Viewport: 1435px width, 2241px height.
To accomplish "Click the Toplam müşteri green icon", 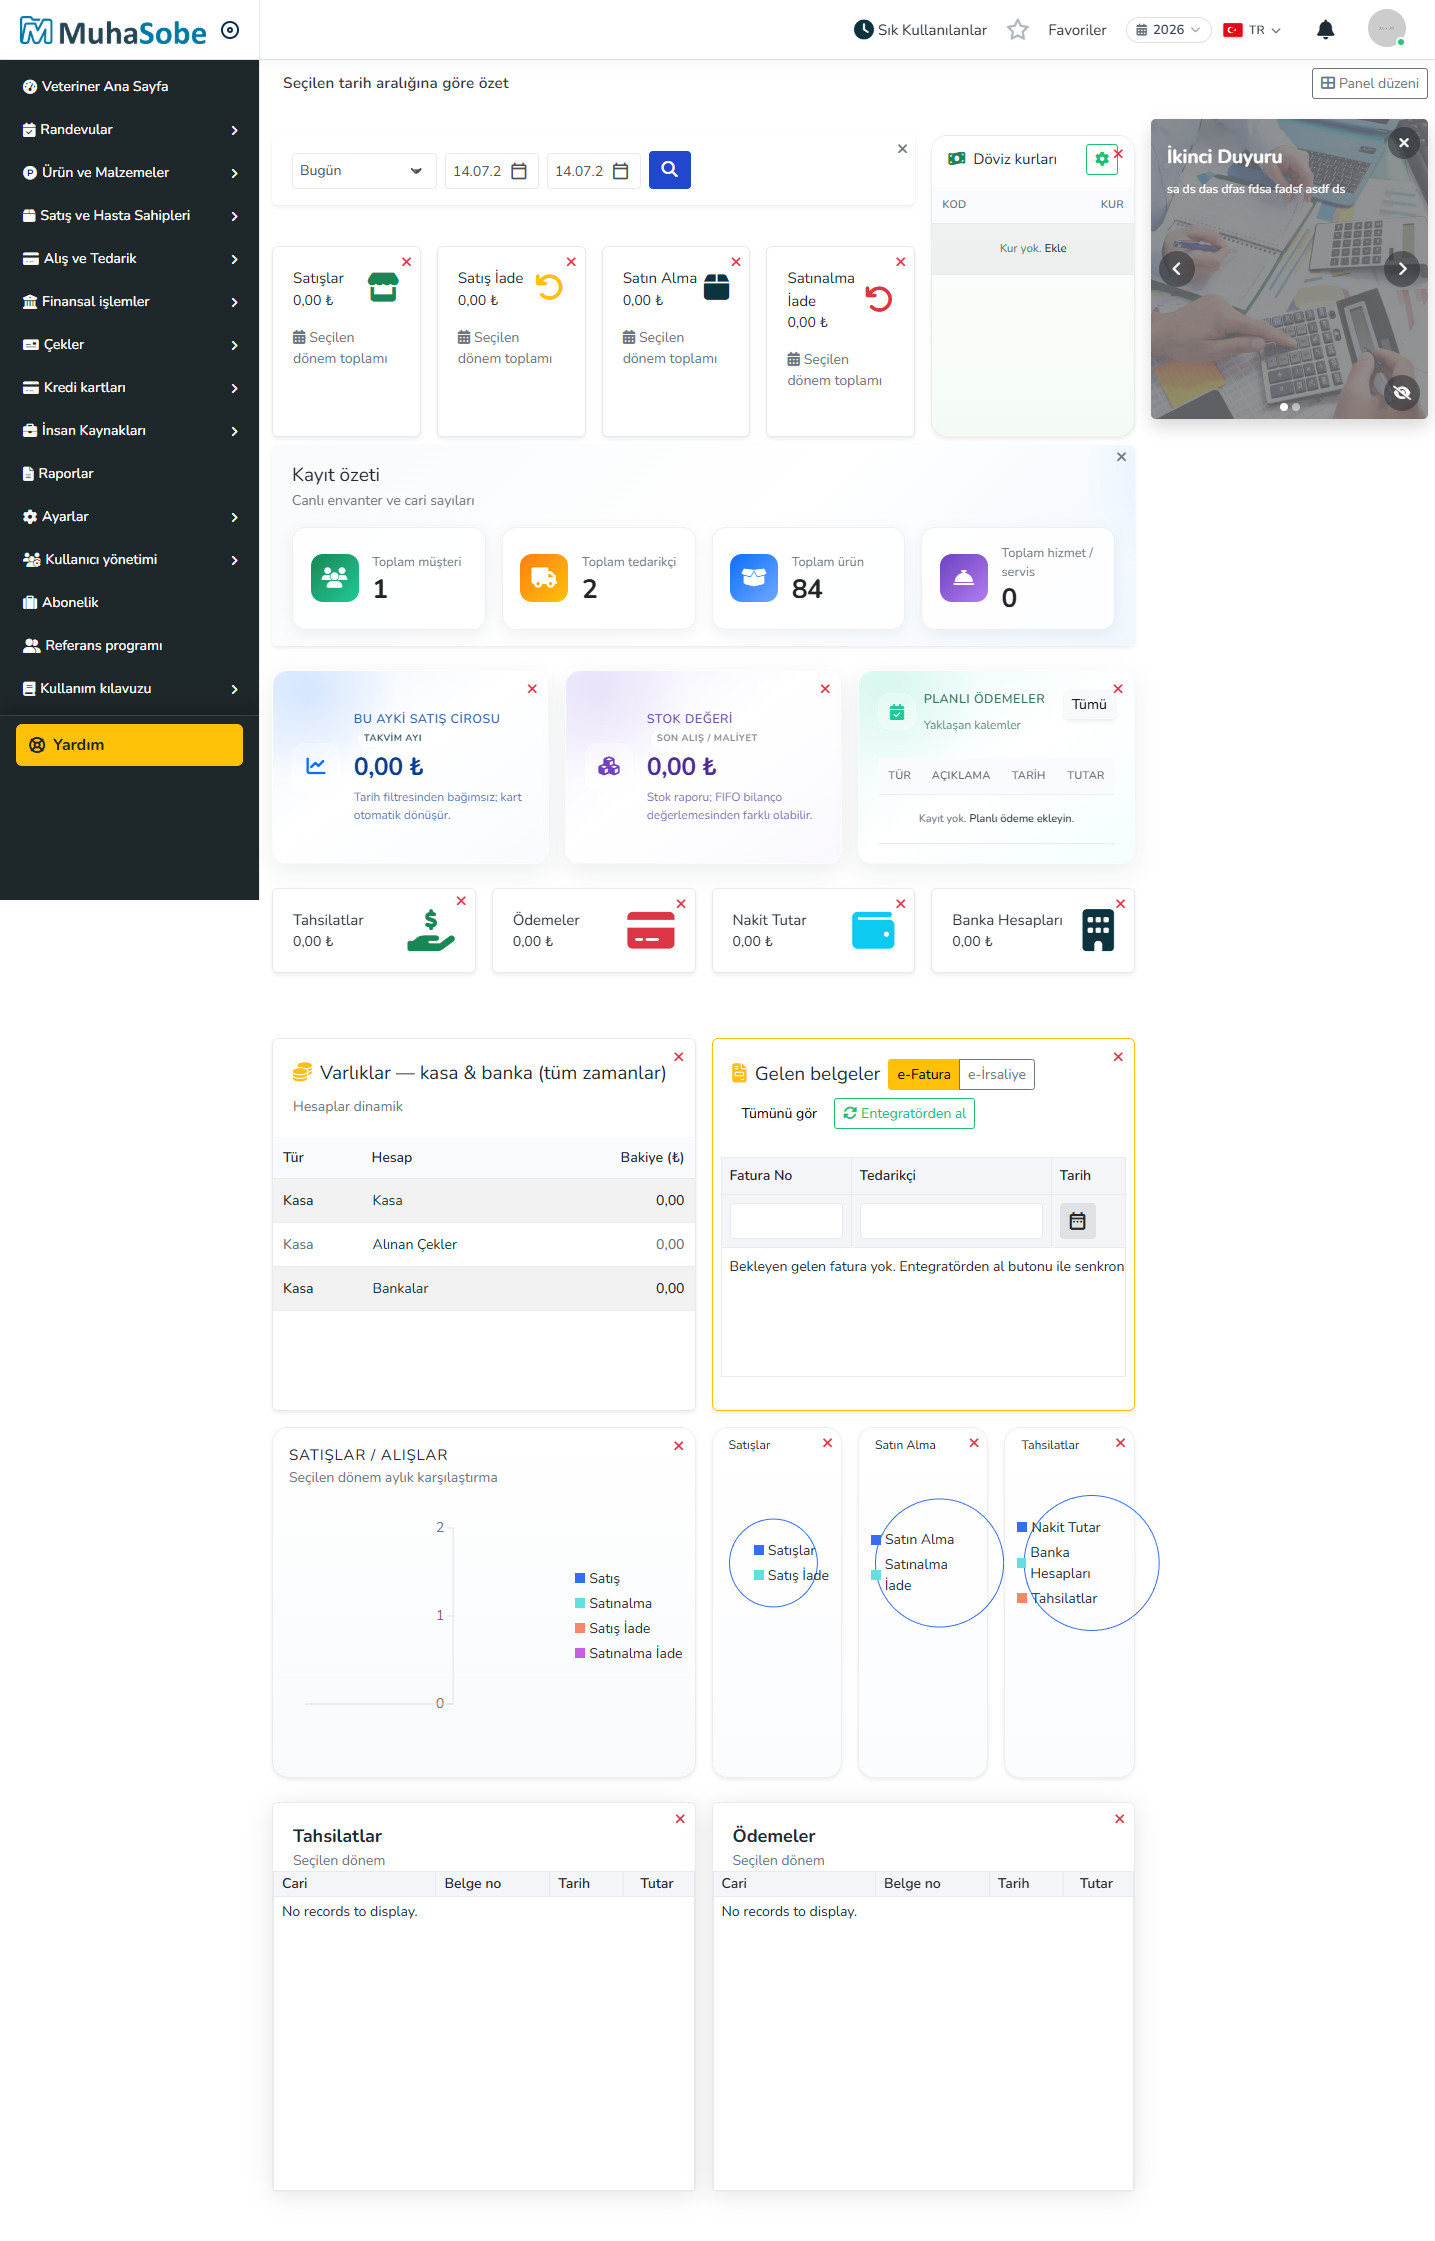I will coord(335,578).
